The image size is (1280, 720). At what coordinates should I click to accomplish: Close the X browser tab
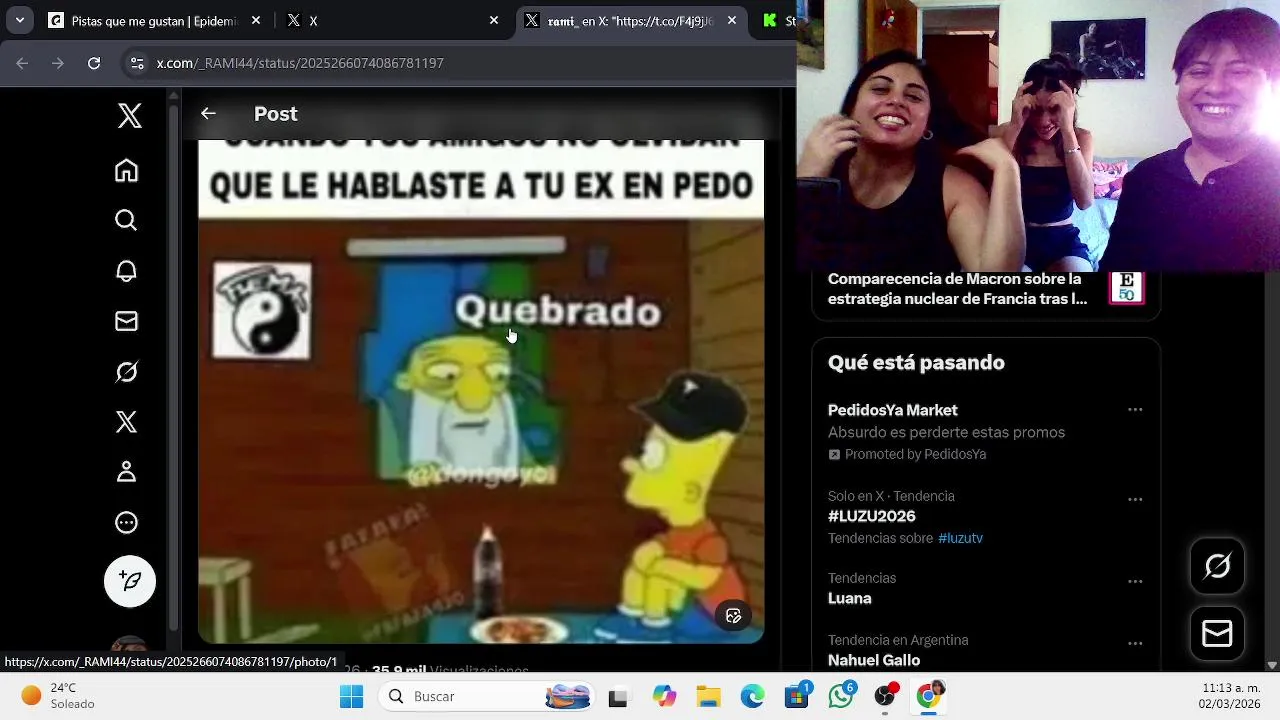494,20
